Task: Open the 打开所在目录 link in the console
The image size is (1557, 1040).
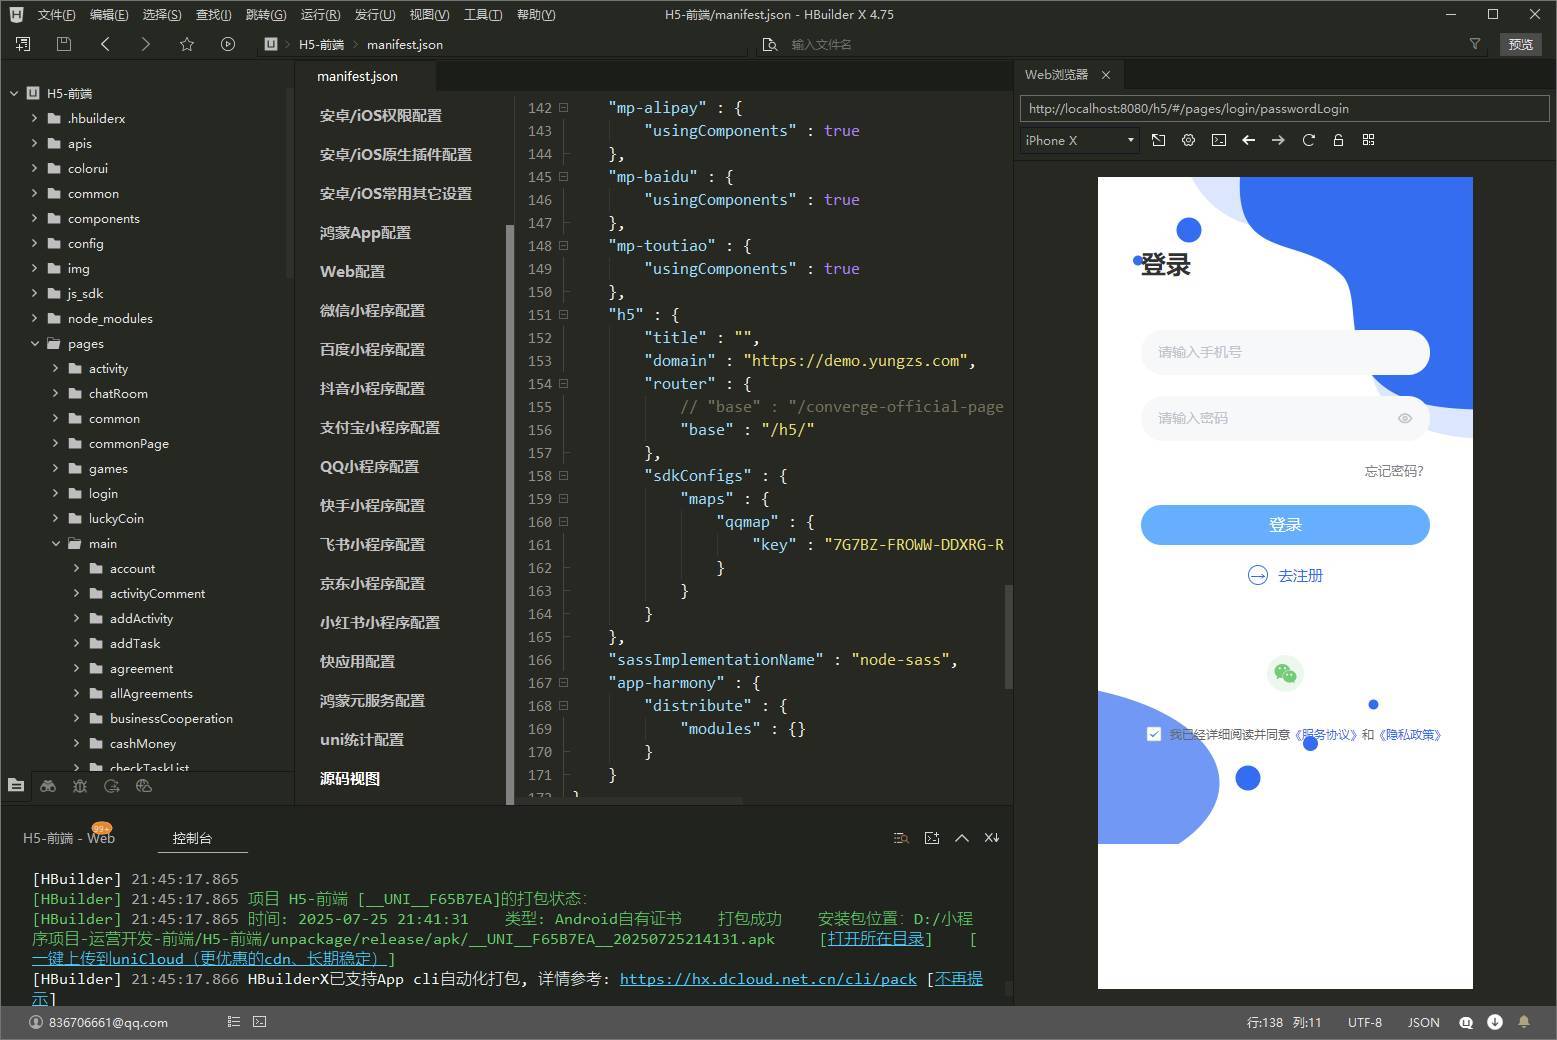Action: 876,939
